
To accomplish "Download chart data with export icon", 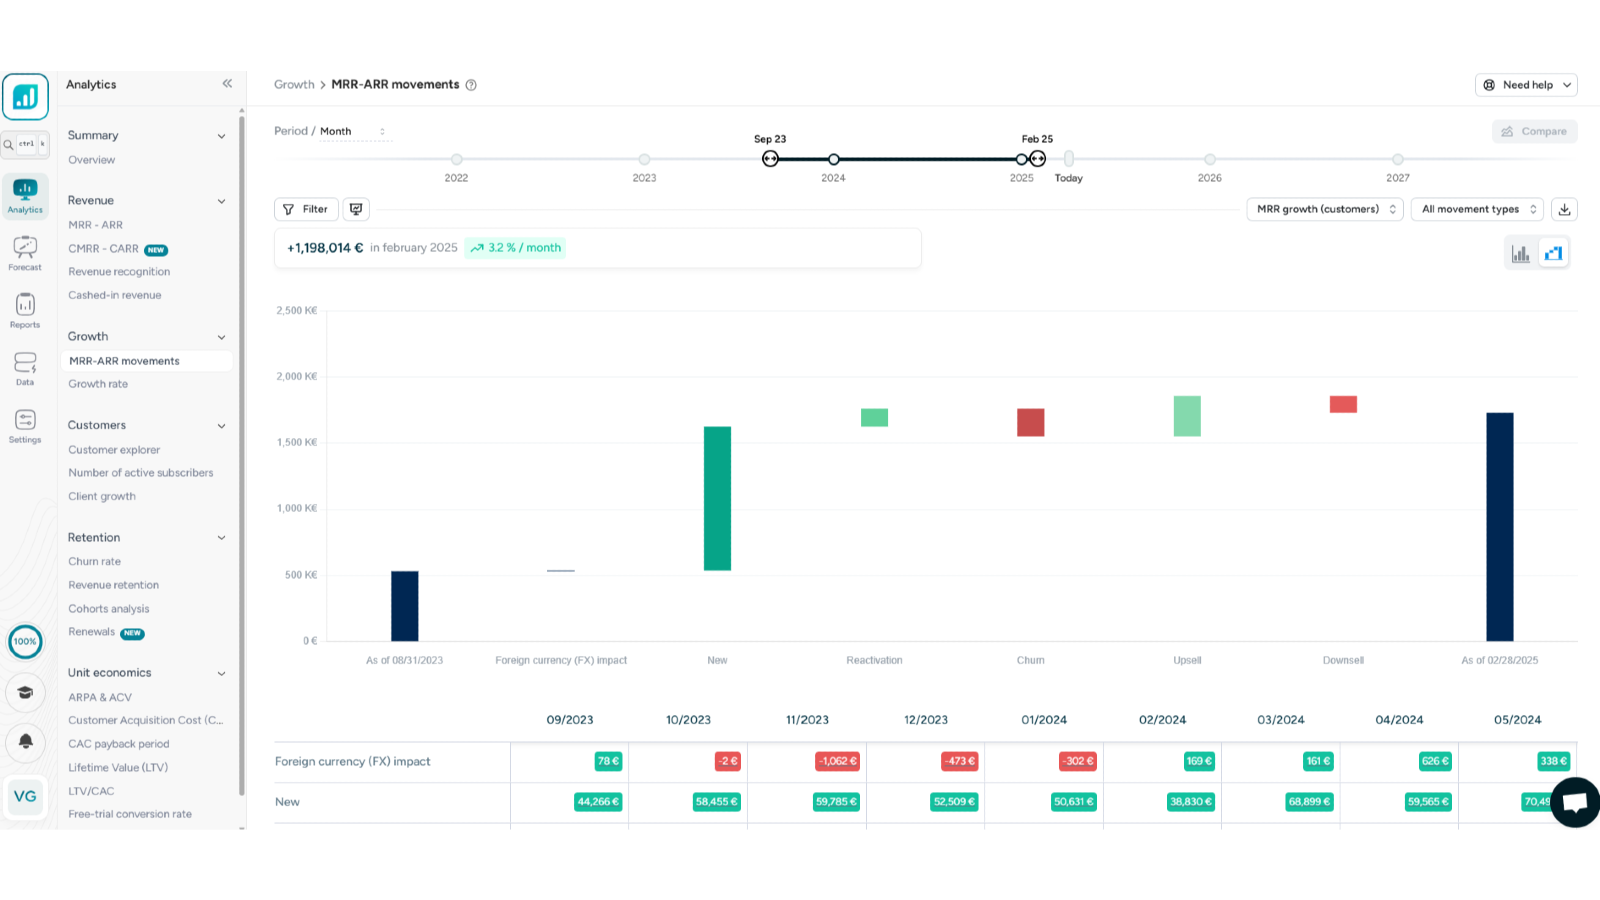I will 1564,209.
